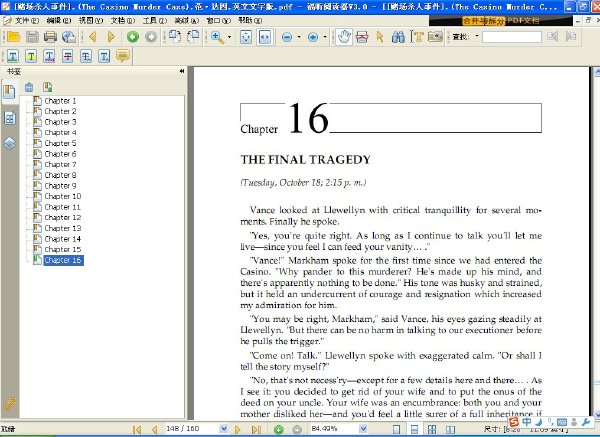The width and height of the screenshot is (600, 437).
Task: Click the Print icon
Action: pyautogui.click(x=50, y=37)
